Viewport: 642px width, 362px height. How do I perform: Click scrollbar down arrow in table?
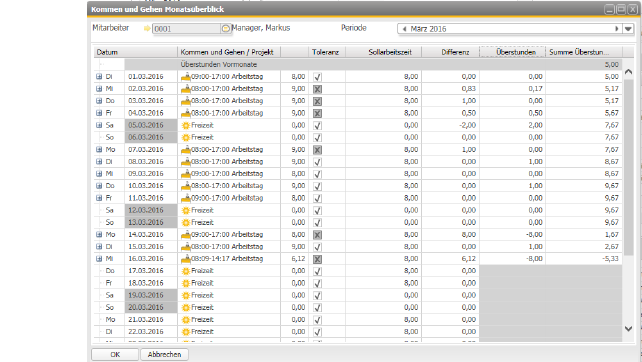point(628,328)
